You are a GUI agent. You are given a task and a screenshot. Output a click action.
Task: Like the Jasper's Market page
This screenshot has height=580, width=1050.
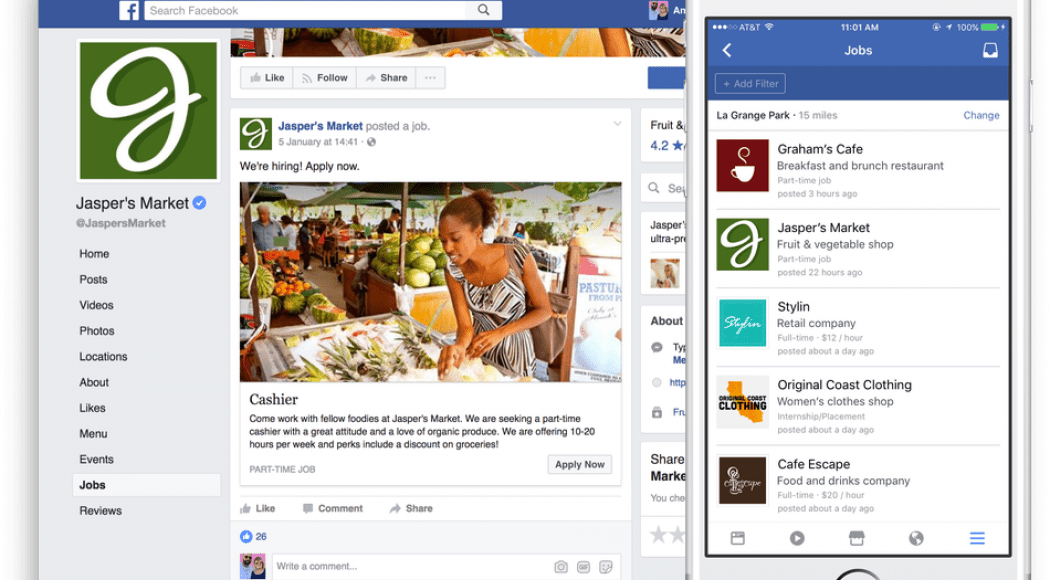coord(267,78)
